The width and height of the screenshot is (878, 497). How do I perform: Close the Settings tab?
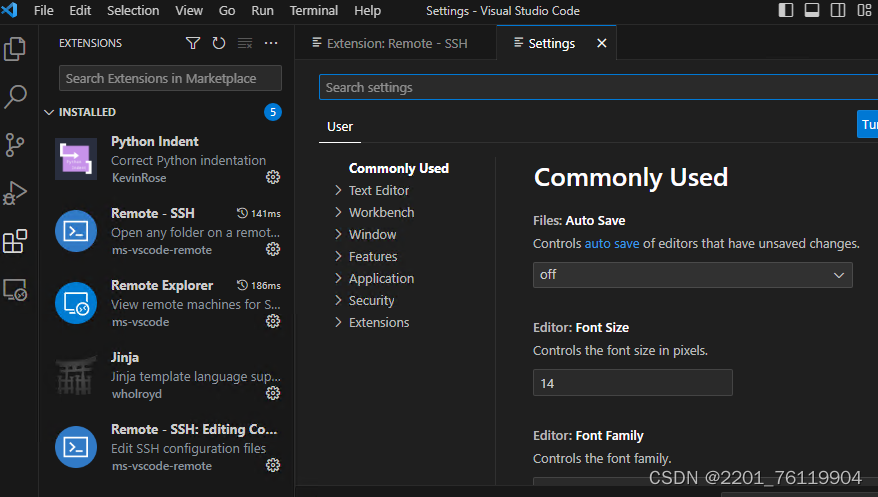(601, 43)
